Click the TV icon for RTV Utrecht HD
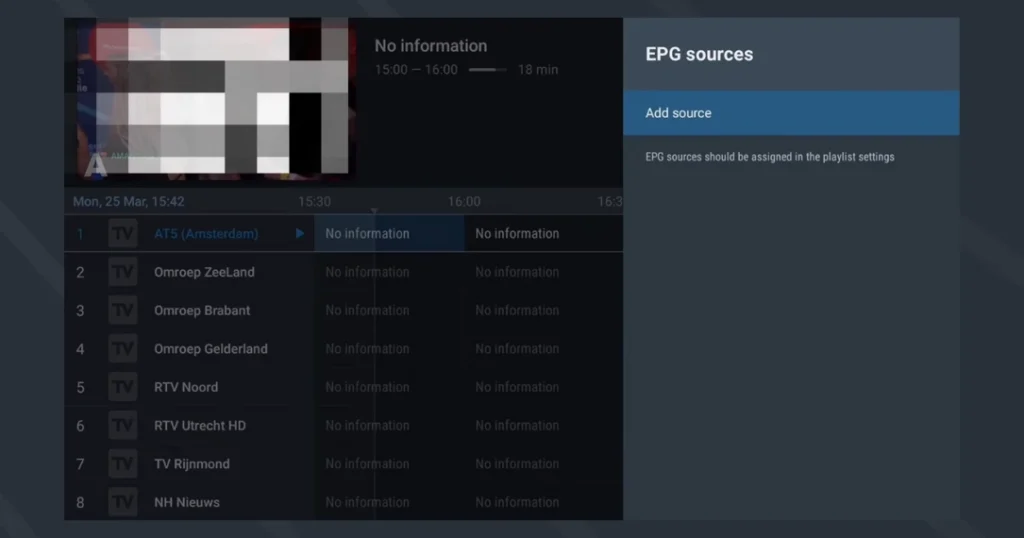 tap(123, 426)
